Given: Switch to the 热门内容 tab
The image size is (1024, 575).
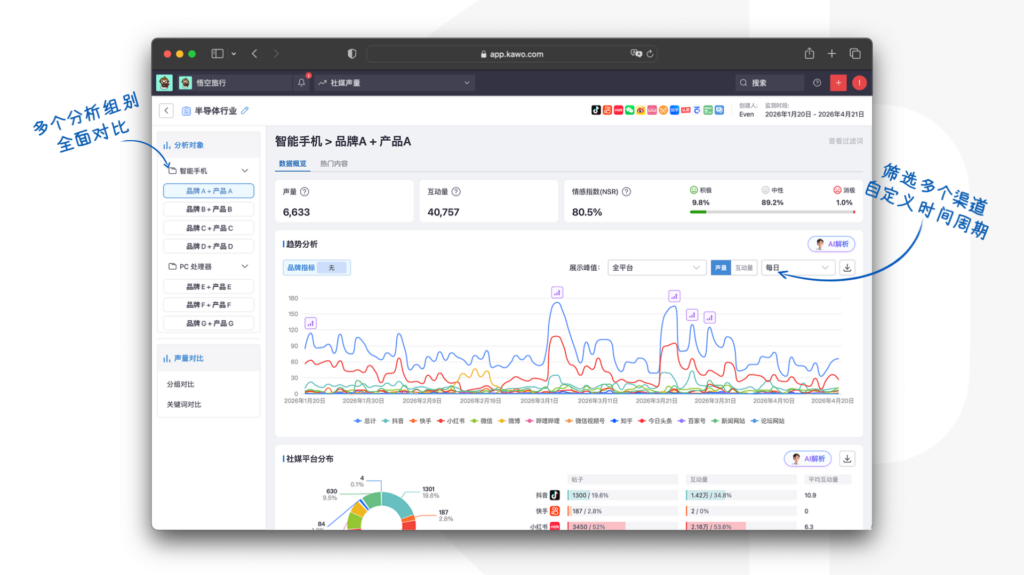Looking at the screenshot, I should (334, 164).
